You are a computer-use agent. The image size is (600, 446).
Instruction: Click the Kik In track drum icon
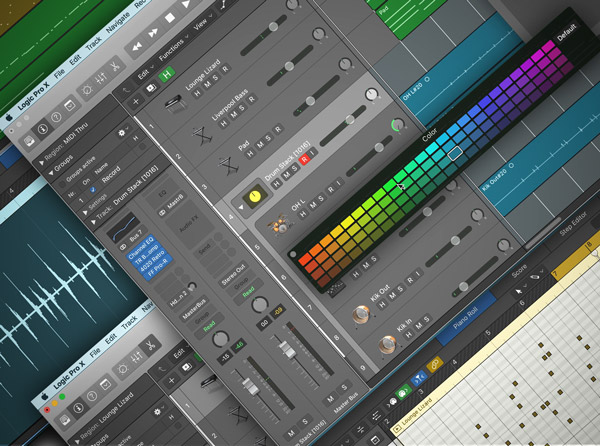point(387,344)
